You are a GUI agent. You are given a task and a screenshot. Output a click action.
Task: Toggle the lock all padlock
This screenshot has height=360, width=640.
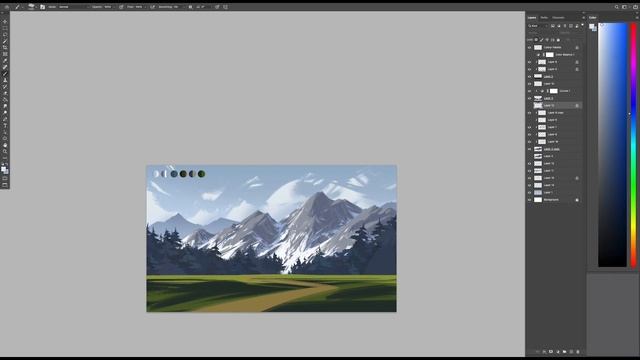point(558,40)
